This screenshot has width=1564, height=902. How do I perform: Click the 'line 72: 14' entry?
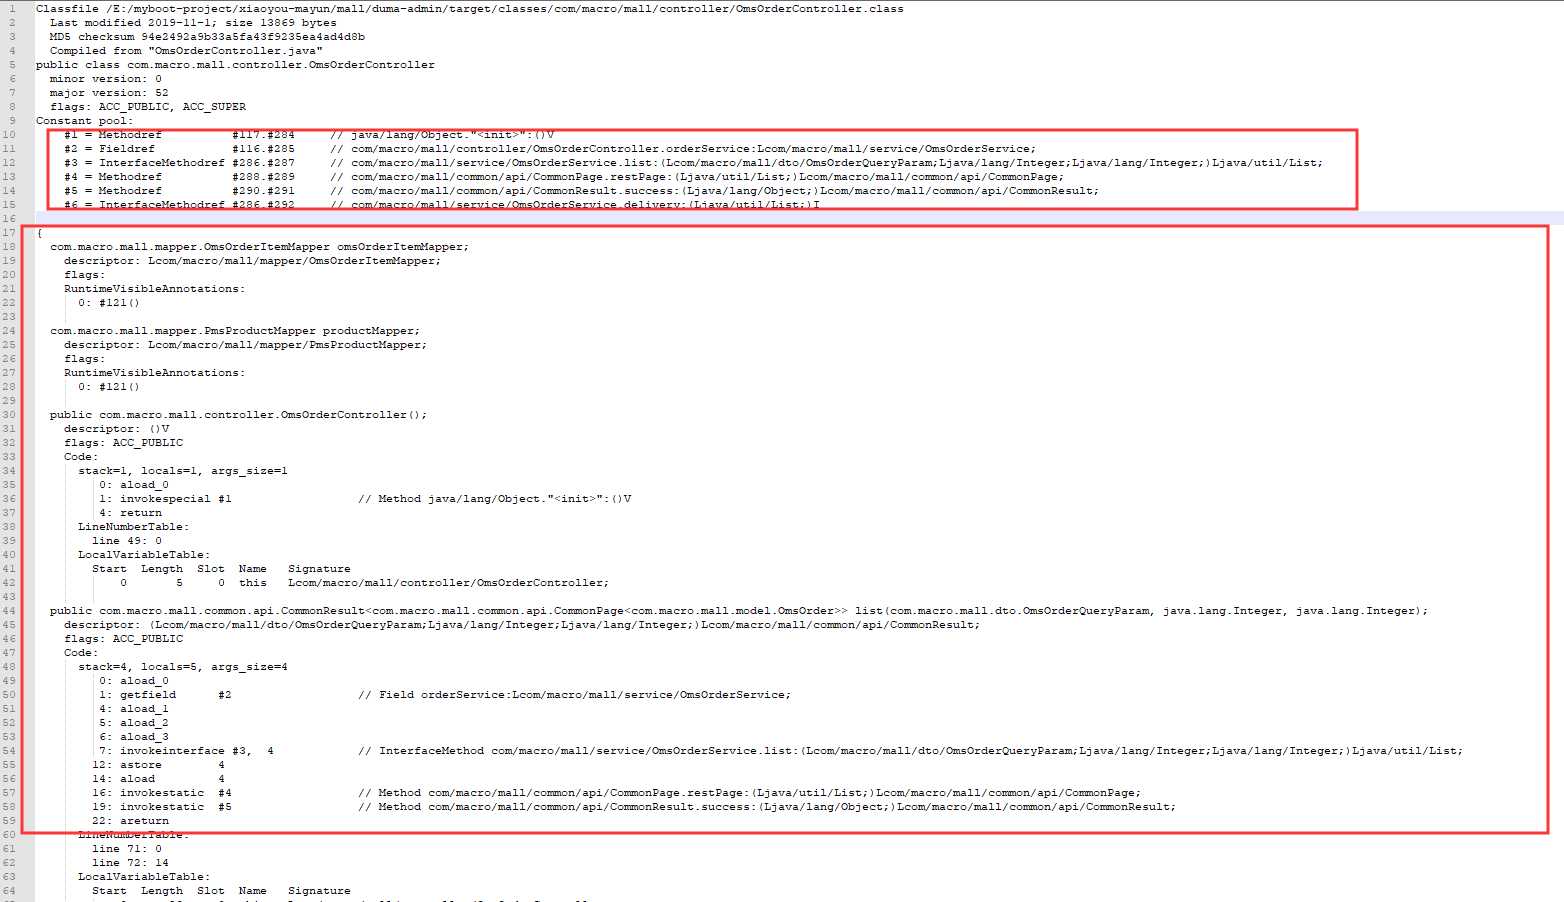coord(130,862)
